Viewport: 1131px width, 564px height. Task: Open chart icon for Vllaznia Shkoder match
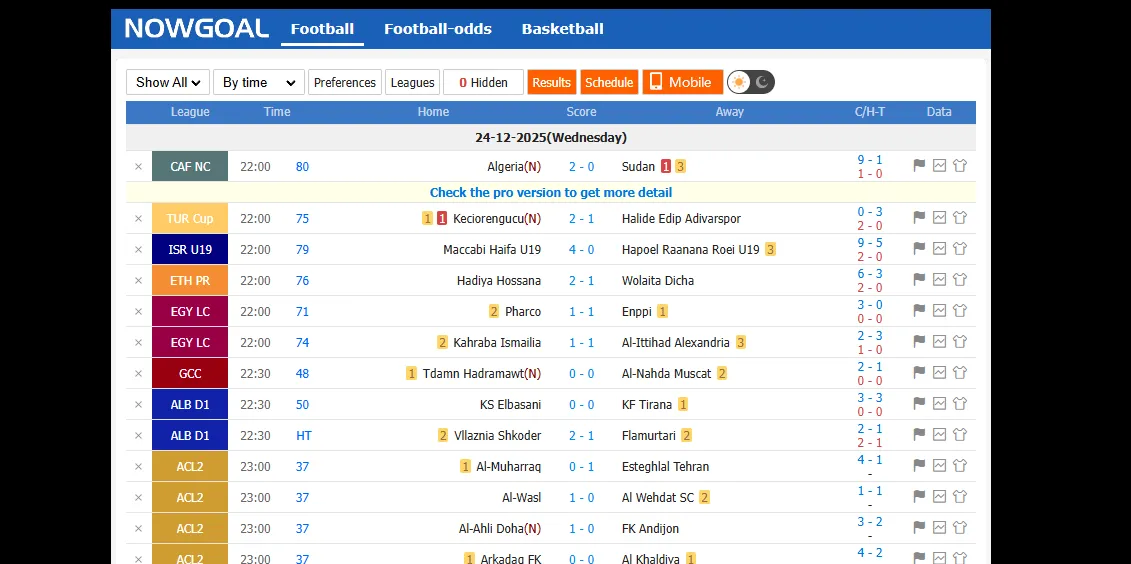(x=939, y=435)
